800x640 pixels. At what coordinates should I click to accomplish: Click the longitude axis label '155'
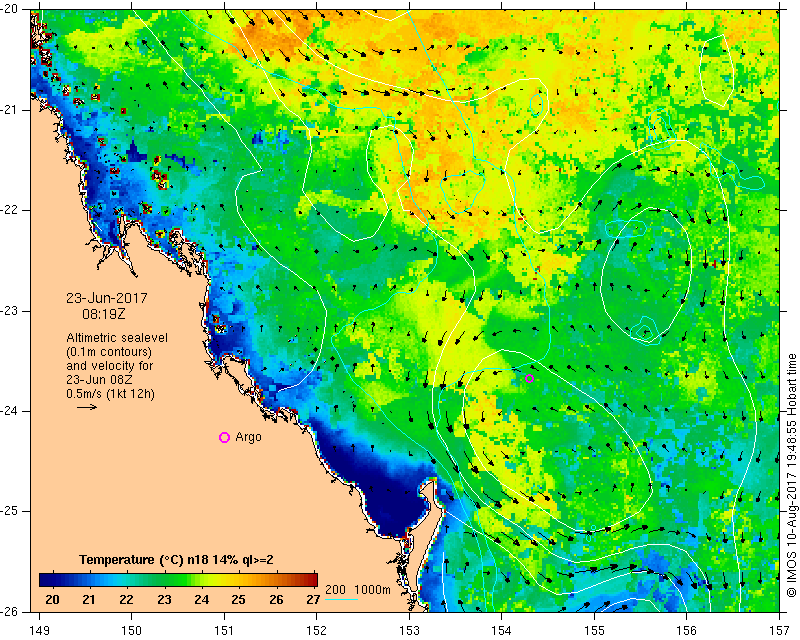click(594, 631)
